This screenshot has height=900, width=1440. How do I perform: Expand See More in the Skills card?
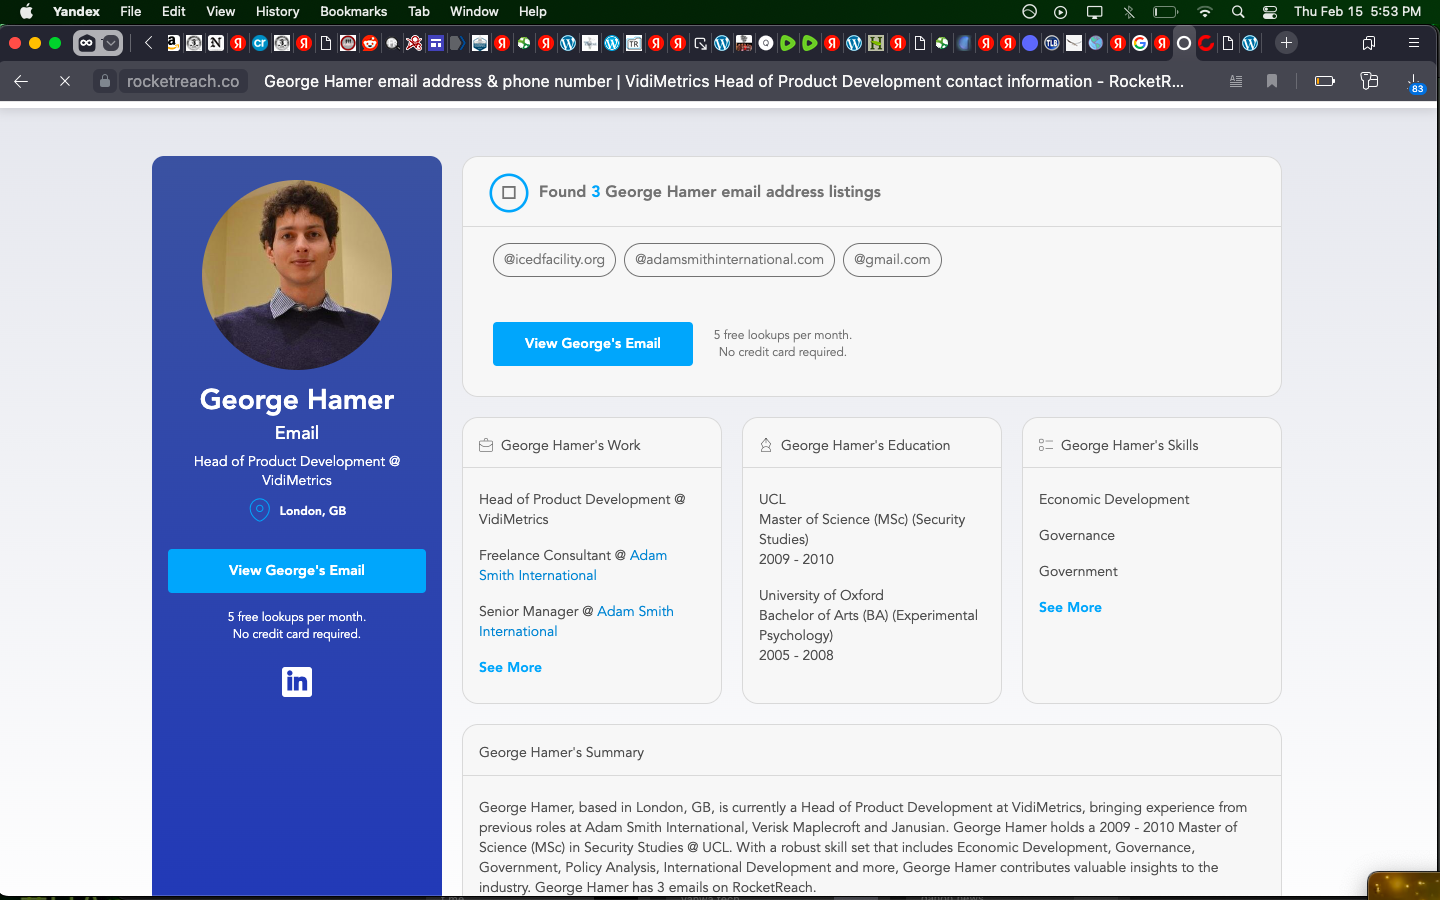coord(1070,607)
